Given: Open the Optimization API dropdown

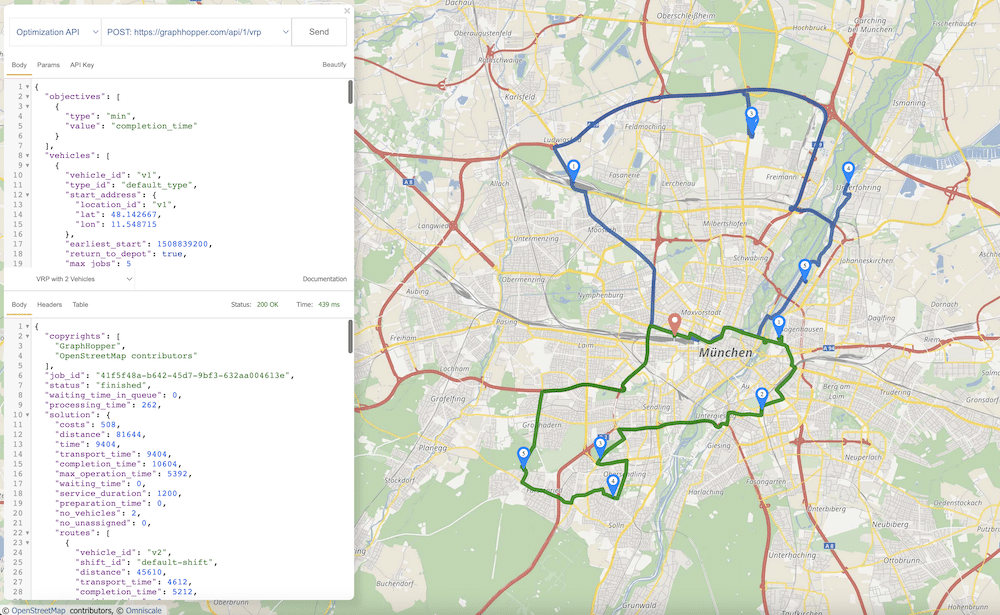Looking at the screenshot, I should click(55, 32).
